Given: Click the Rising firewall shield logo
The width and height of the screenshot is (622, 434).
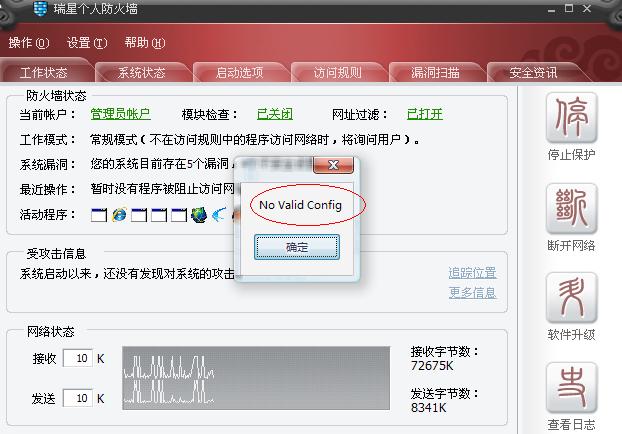Looking at the screenshot, I should pos(40,8).
